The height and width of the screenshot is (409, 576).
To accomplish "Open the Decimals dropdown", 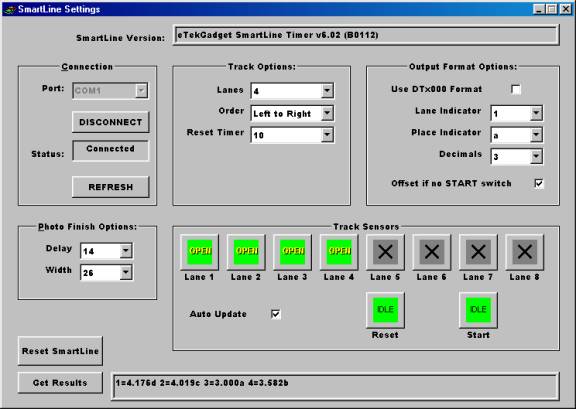I will point(536,157).
